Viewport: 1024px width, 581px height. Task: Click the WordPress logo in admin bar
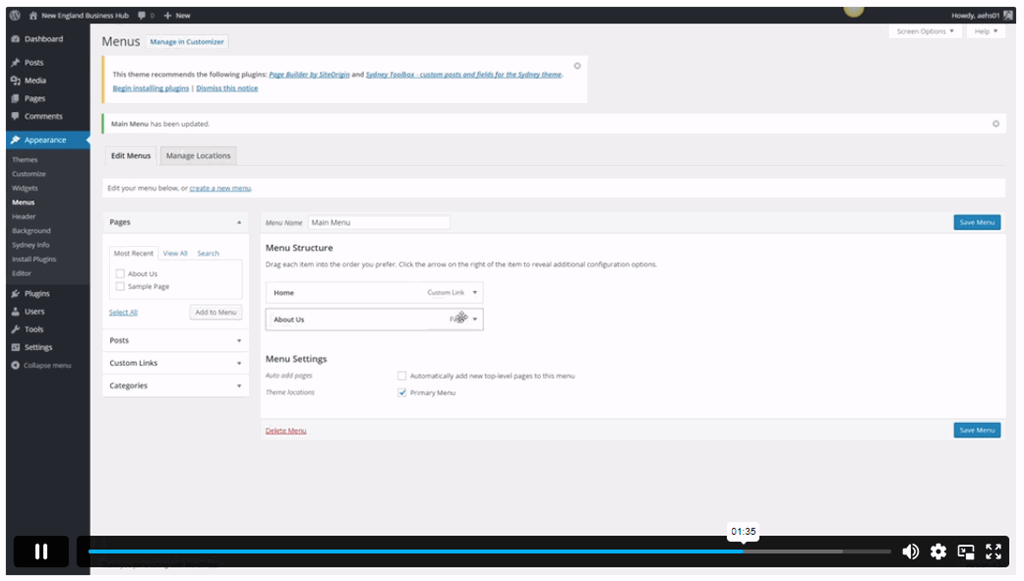(15, 15)
